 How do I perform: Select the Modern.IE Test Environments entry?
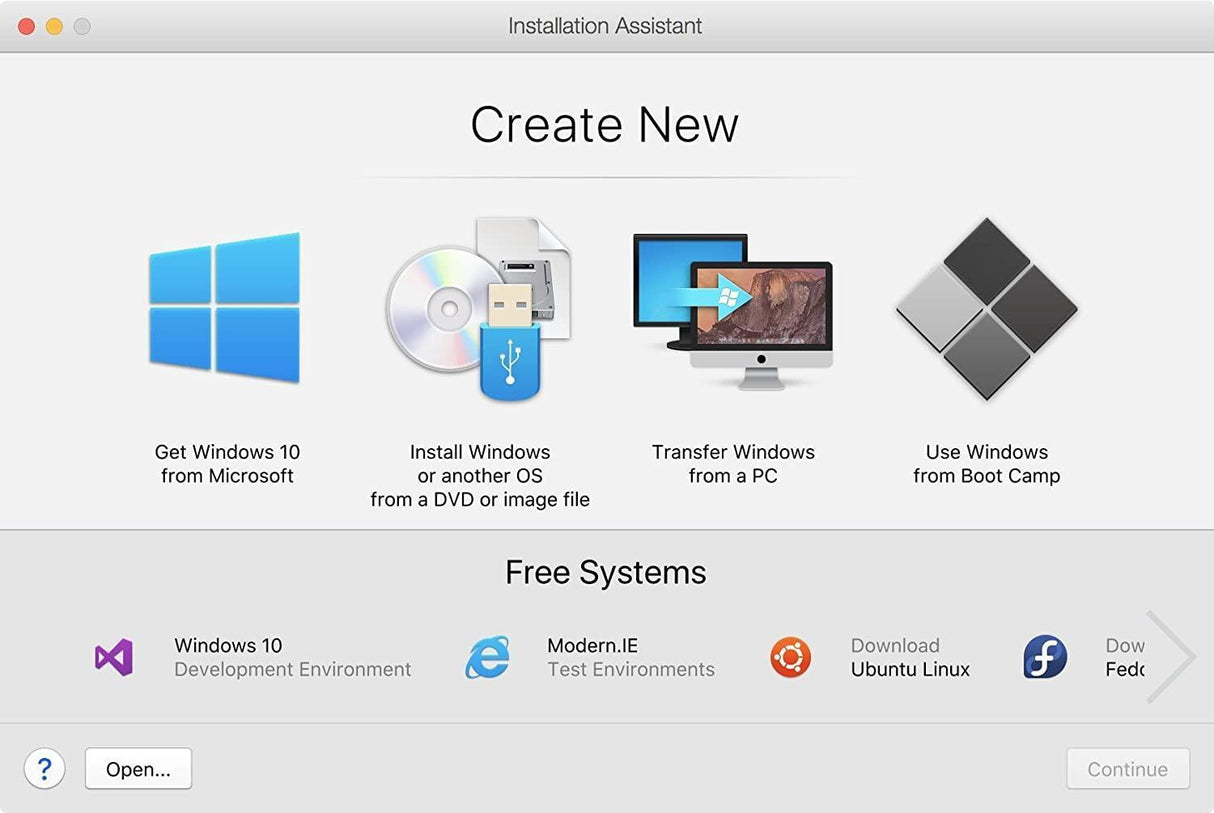631,657
